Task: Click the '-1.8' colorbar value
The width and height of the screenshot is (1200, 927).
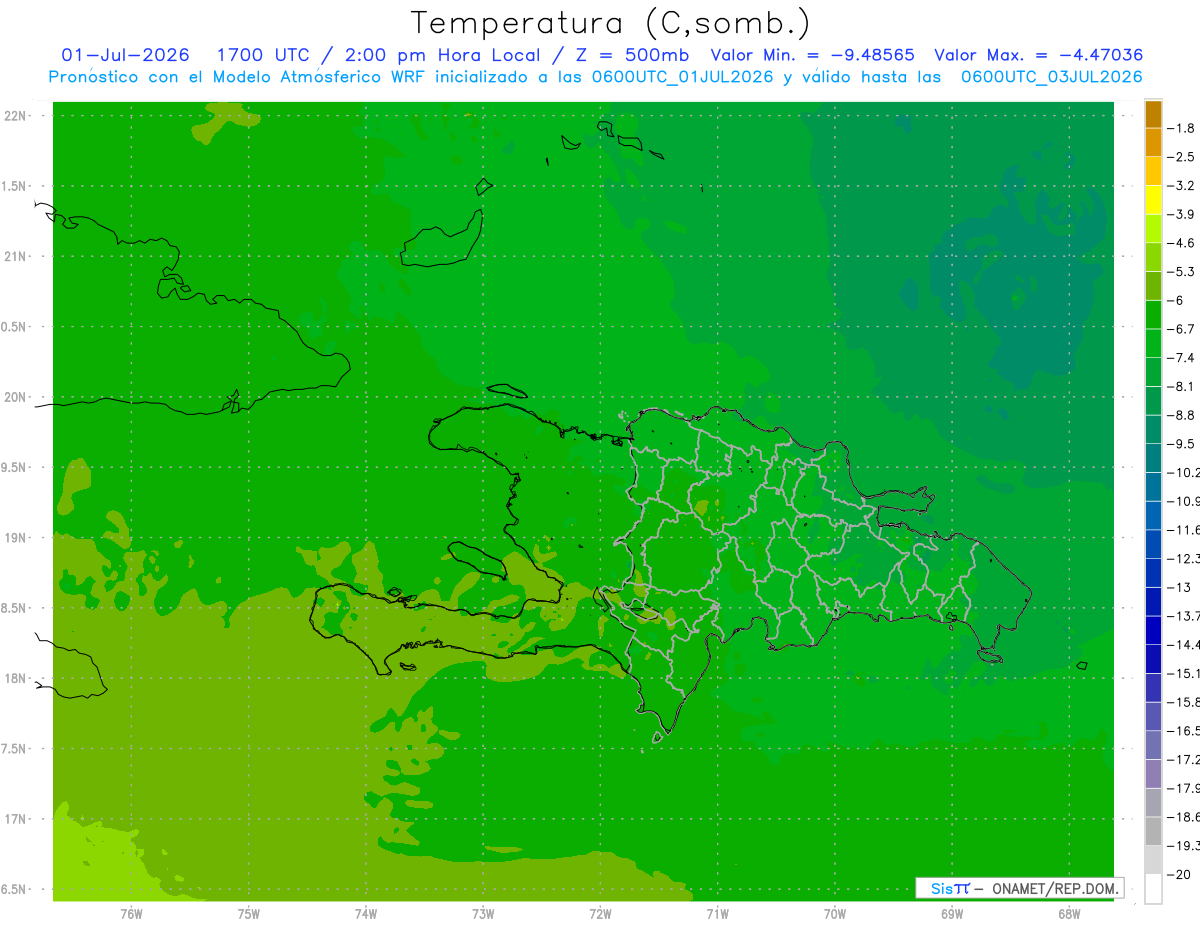Action: coord(1181,128)
